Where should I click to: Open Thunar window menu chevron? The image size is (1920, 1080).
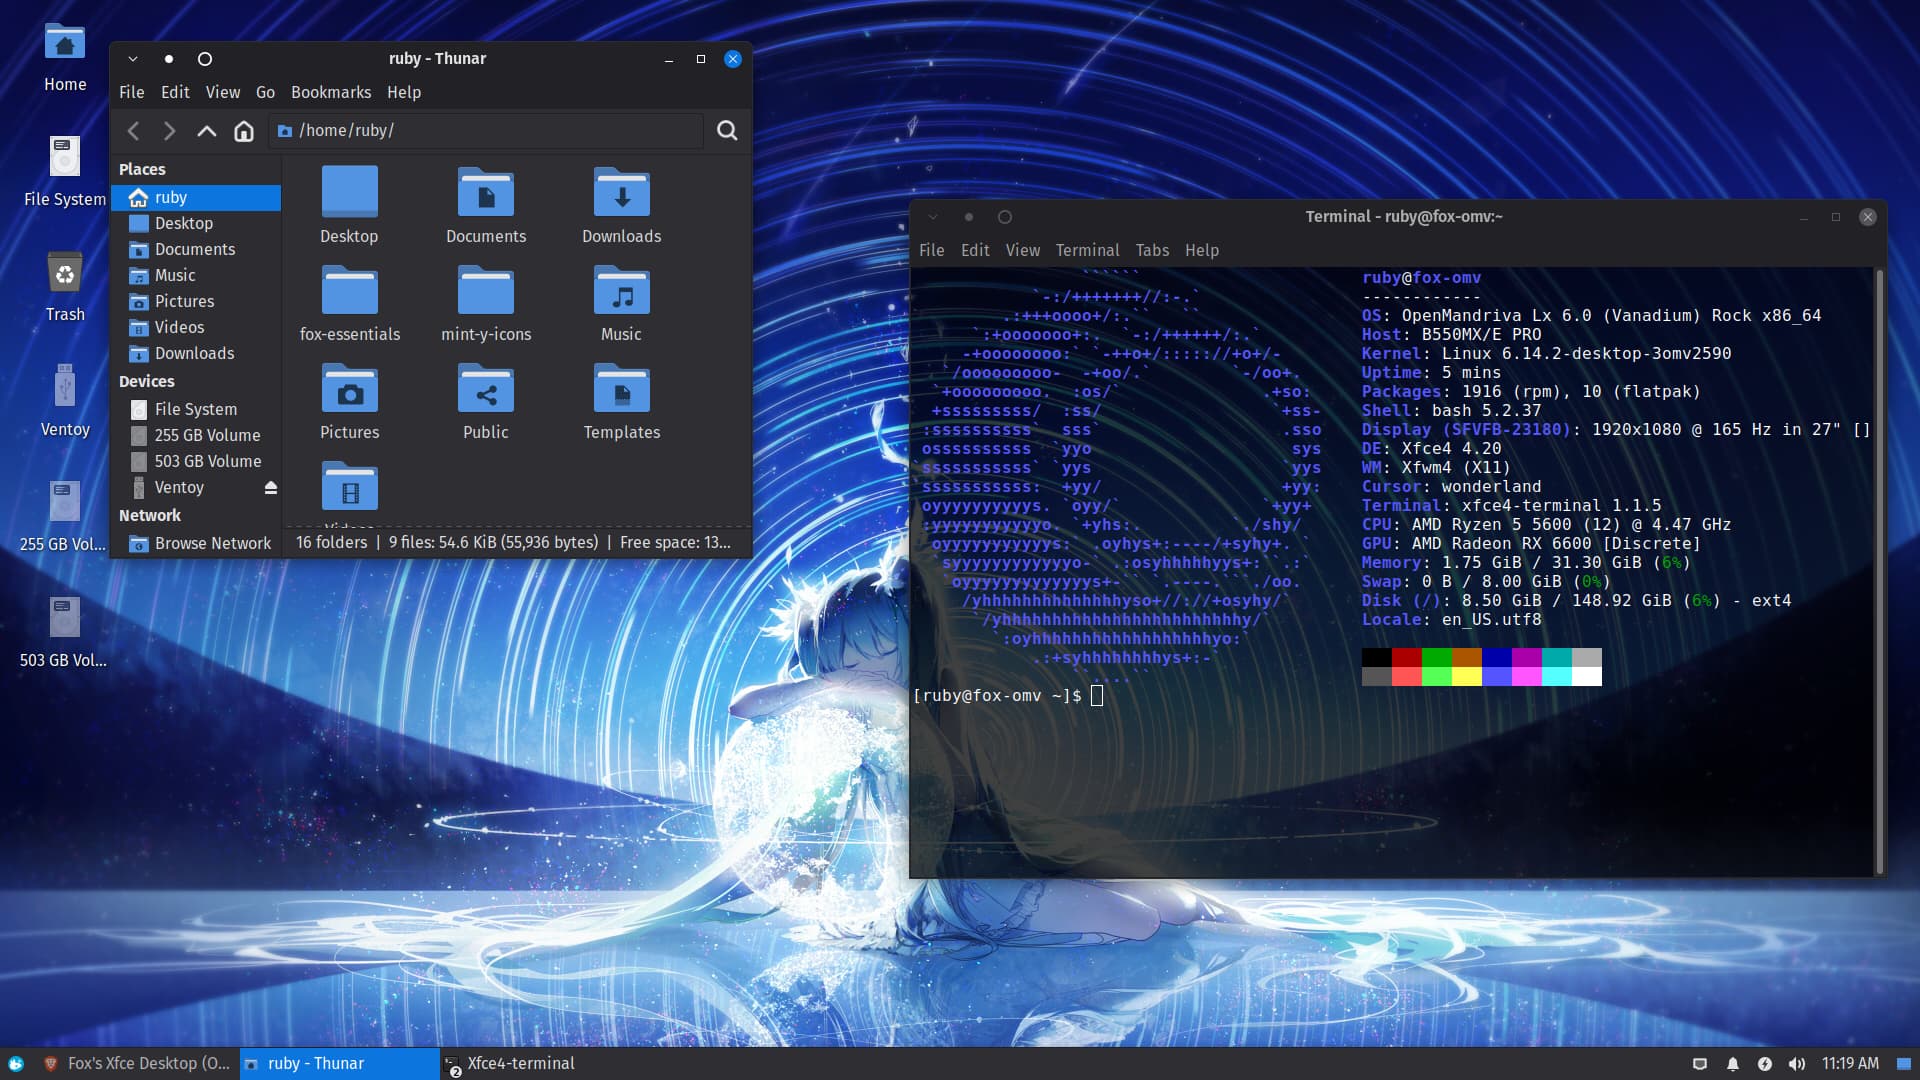tap(133, 59)
